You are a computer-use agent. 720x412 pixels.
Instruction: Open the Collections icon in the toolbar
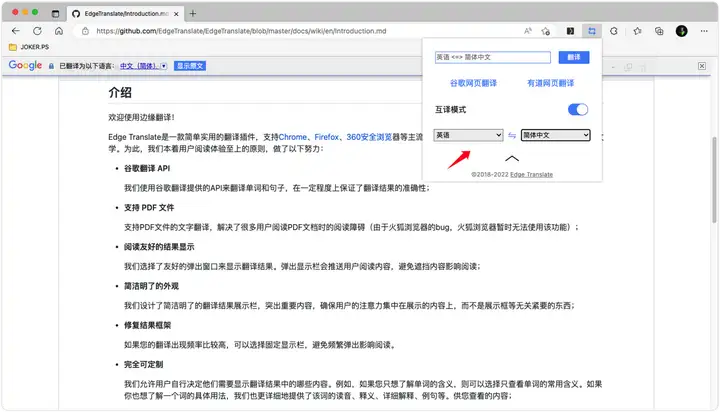[659, 31]
